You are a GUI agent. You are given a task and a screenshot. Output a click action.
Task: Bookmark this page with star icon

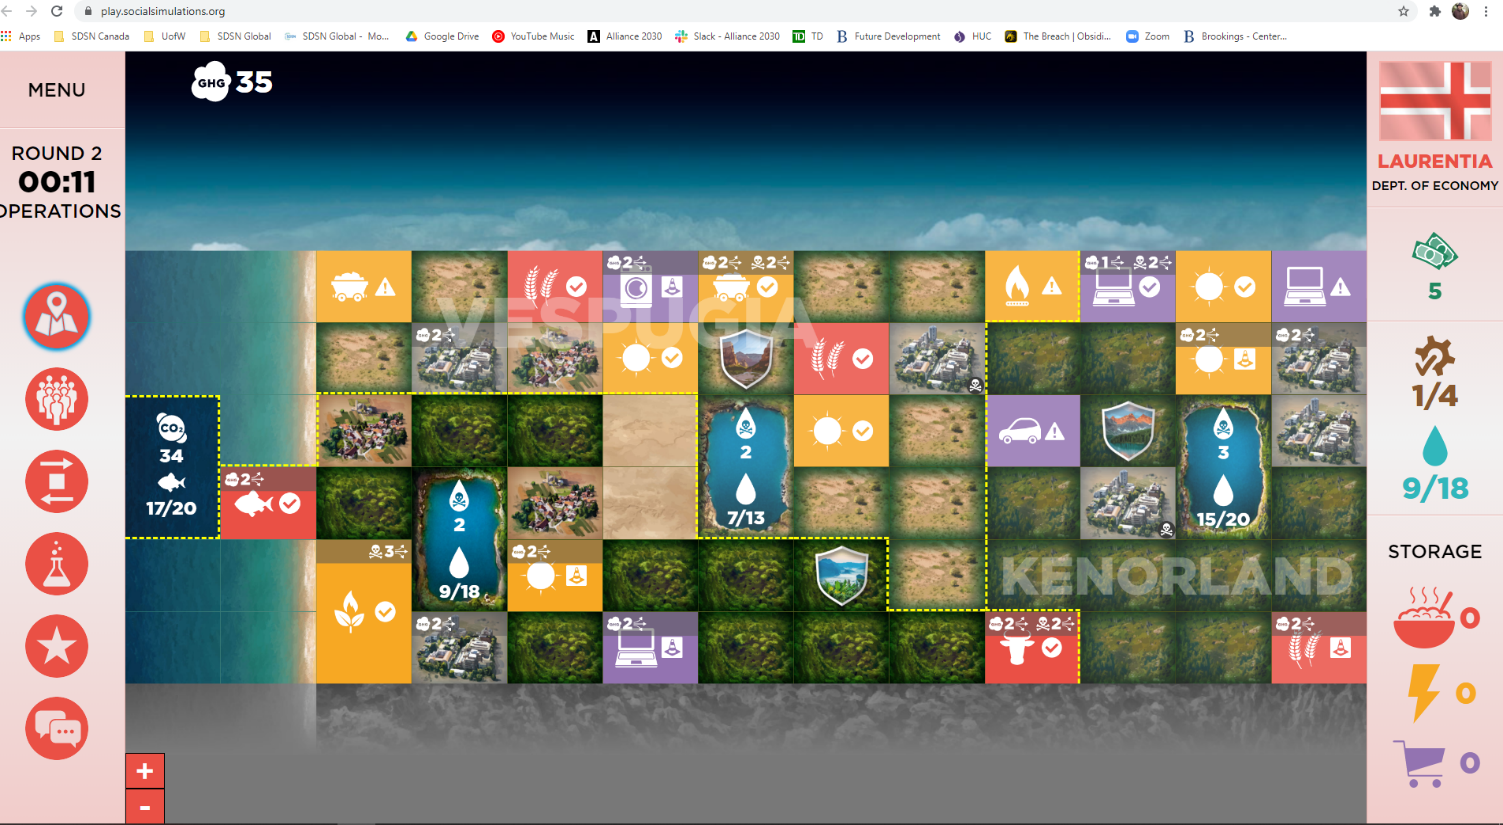click(1403, 11)
